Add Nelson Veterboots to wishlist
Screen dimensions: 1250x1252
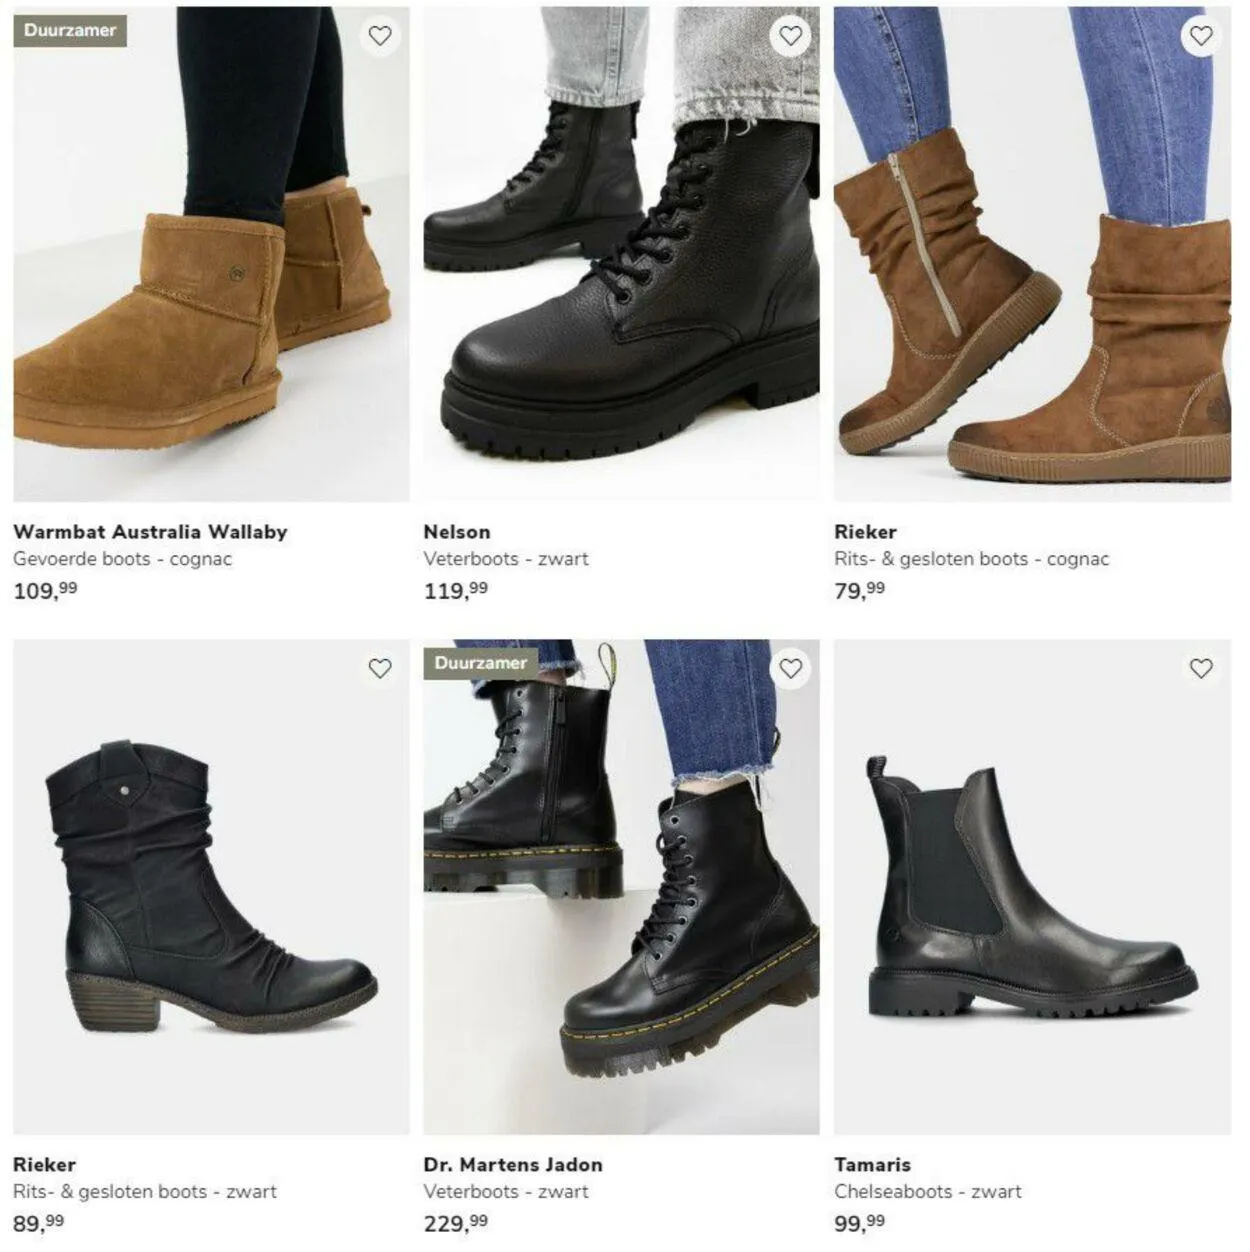[791, 36]
